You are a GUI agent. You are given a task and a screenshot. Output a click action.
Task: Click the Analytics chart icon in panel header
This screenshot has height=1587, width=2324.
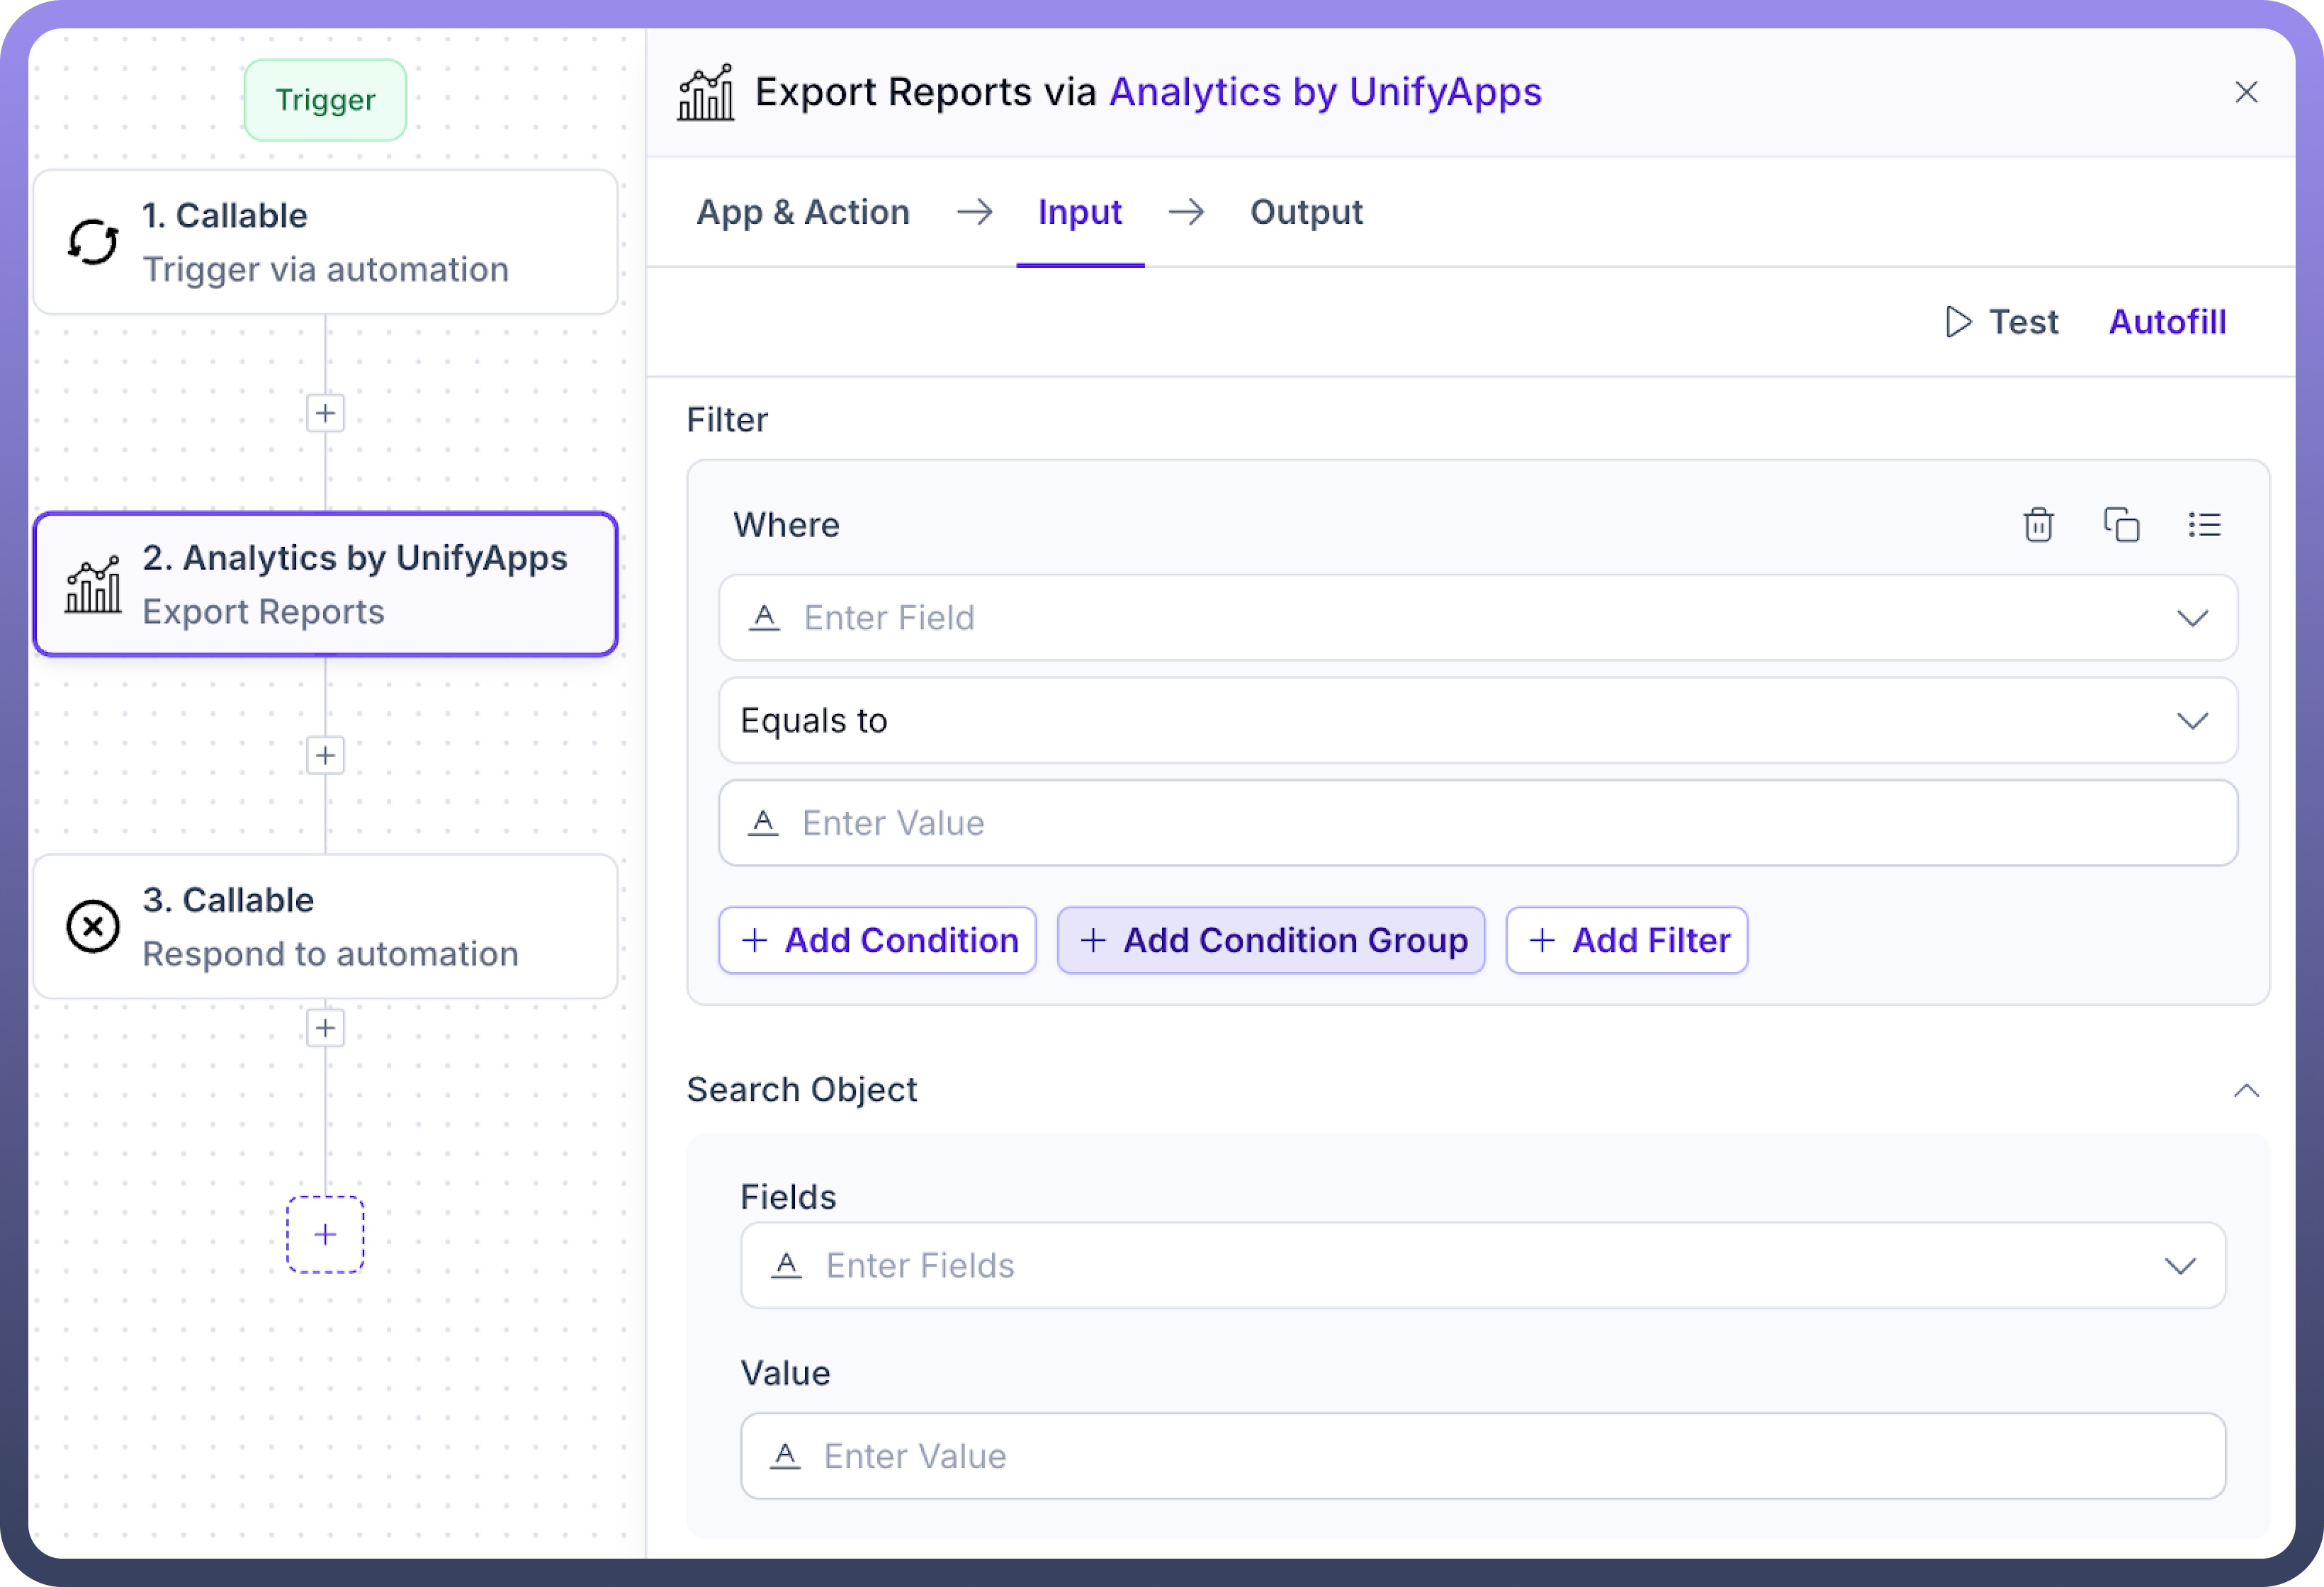point(706,93)
